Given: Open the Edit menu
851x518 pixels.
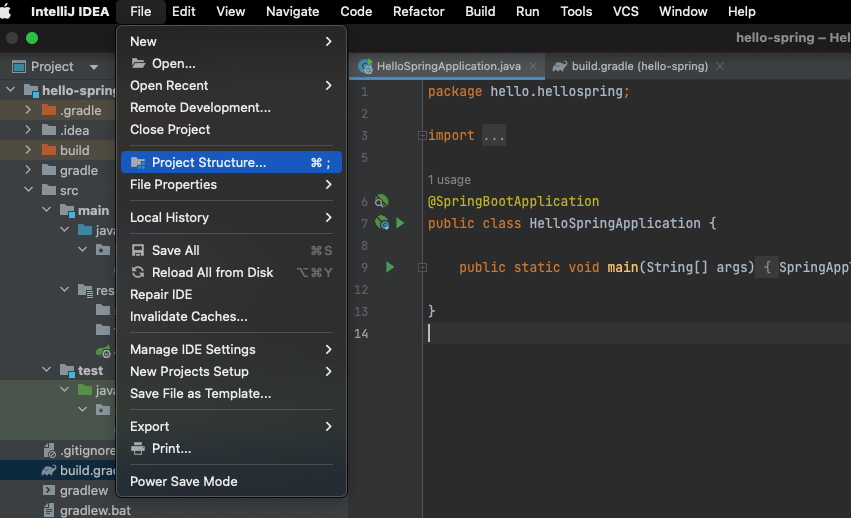Looking at the screenshot, I should pyautogui.click(x=183, y=11).
